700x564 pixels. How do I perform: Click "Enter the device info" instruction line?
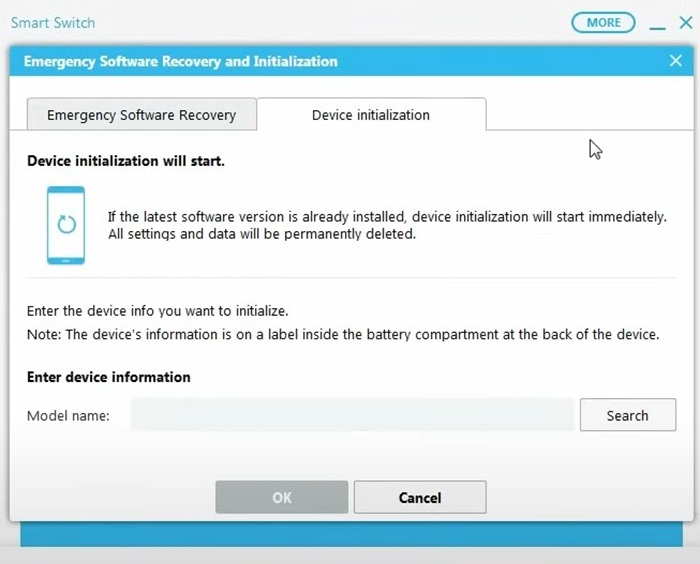(158, 311)
